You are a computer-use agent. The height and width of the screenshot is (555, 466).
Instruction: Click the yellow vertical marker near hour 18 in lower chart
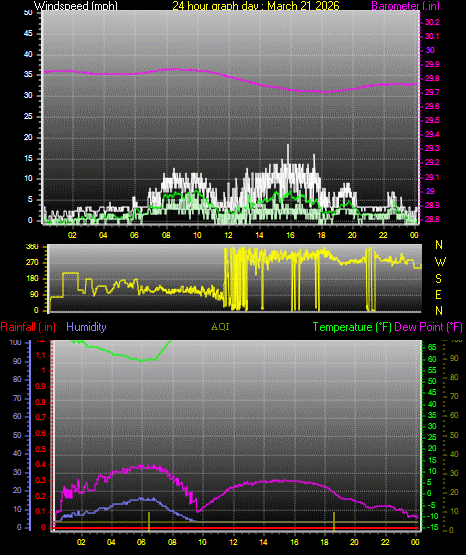coord(334,521)
